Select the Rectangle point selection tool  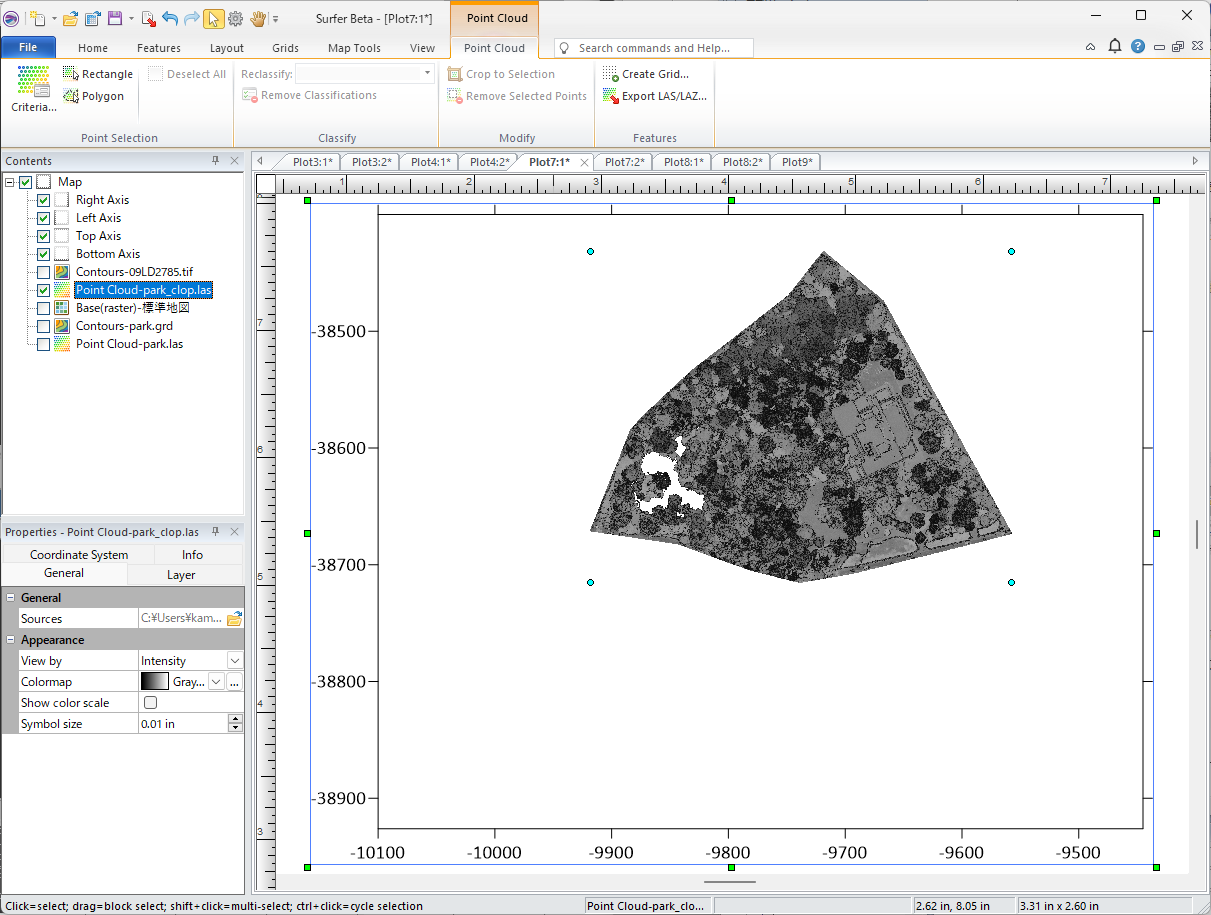pos(97,74)
